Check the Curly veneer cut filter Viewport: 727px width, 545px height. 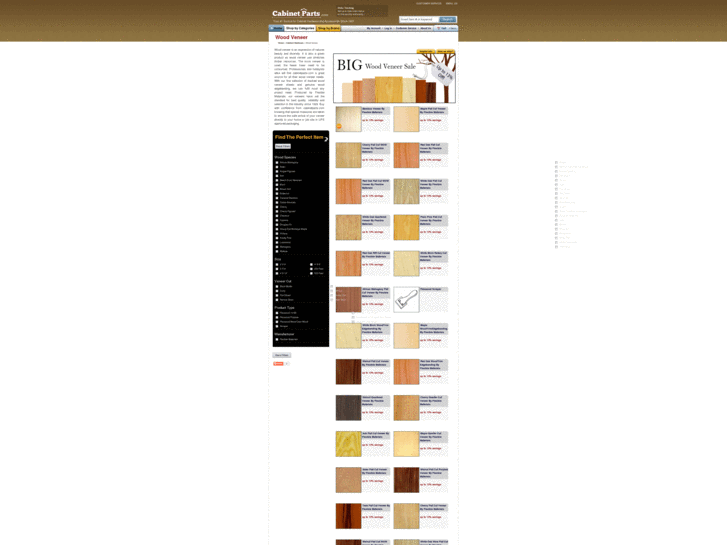coord(277,291)
